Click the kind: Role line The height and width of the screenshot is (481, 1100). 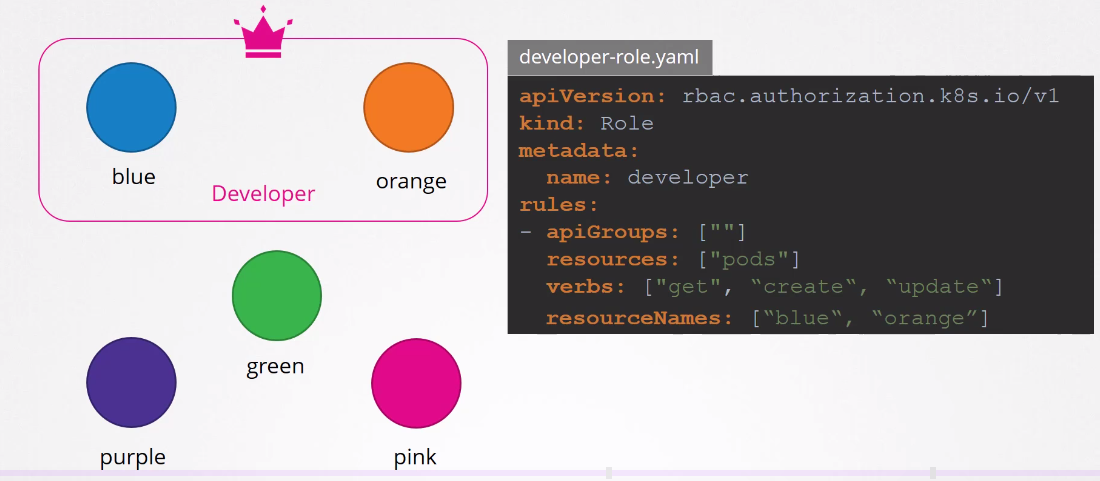coord(586,124)
